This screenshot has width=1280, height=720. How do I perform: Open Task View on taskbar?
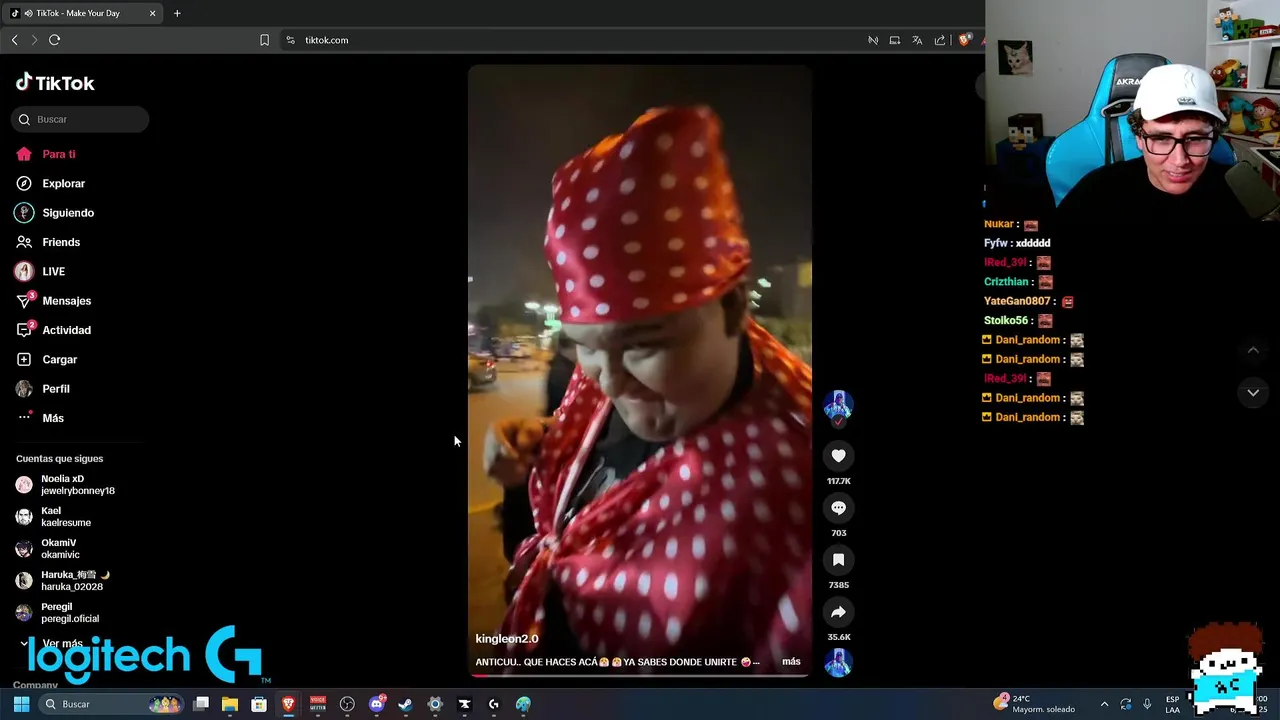pos(201,704)
